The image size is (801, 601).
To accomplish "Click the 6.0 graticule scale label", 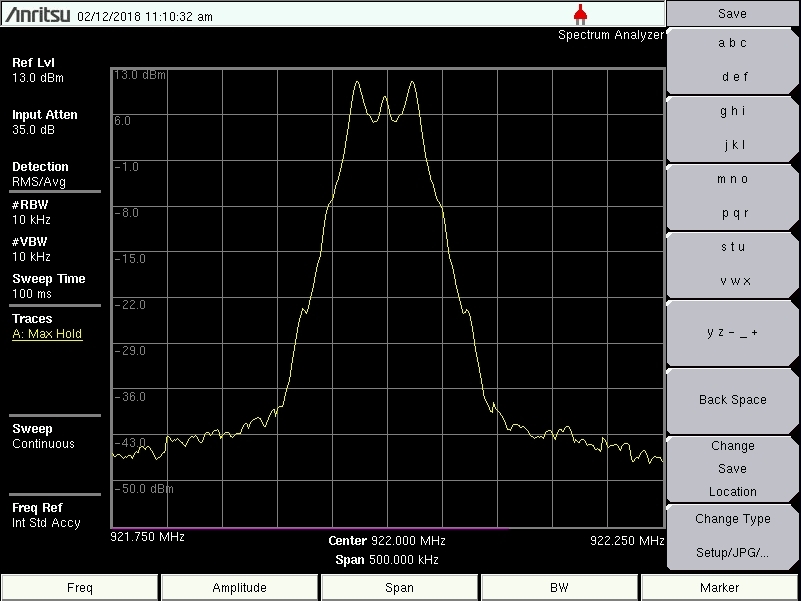I will 122,121.
